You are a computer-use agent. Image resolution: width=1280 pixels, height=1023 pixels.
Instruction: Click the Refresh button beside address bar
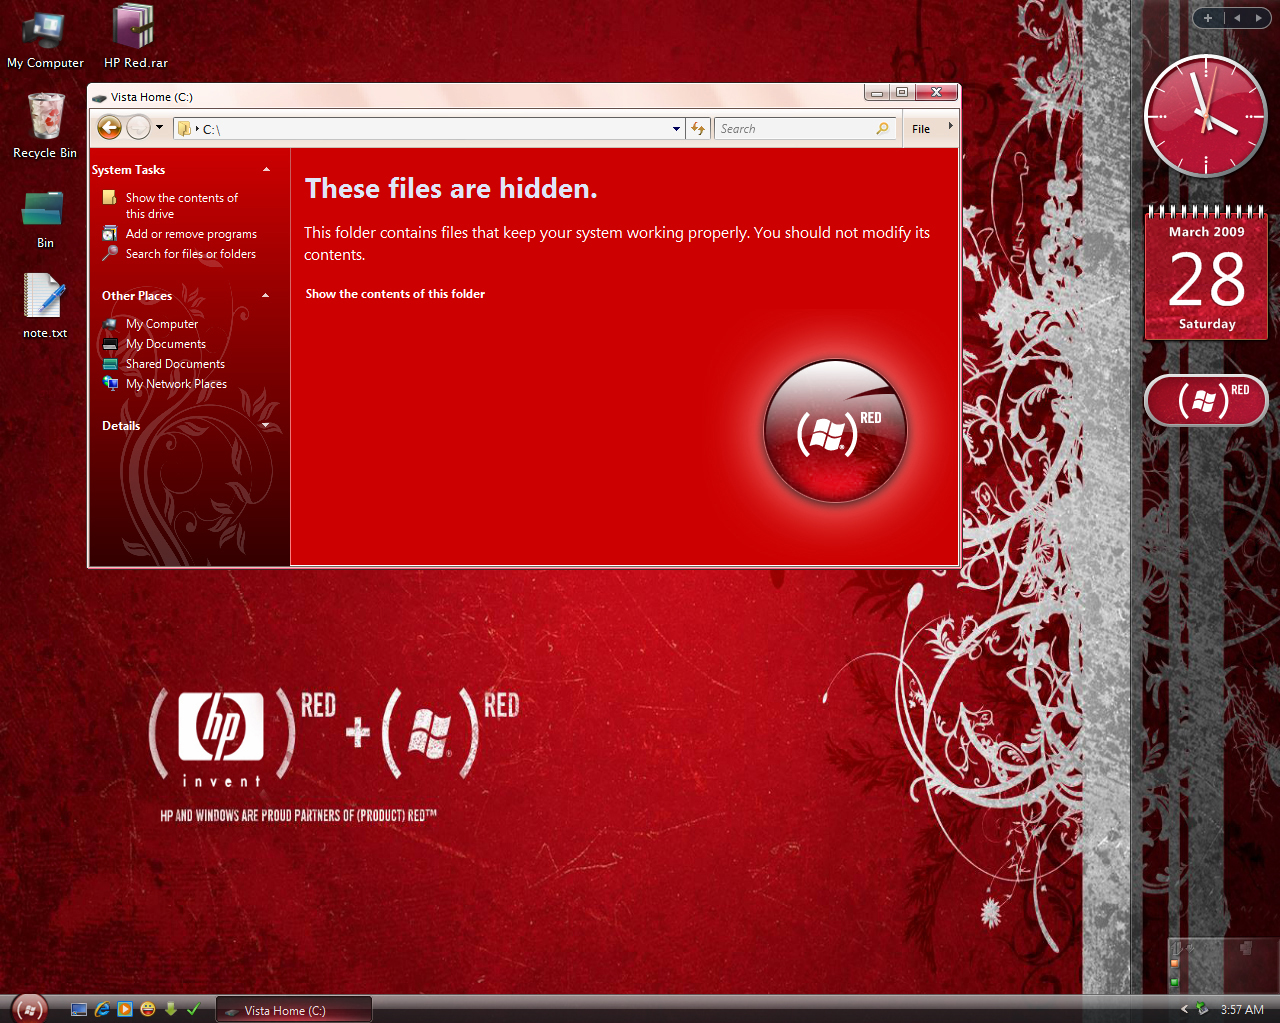coord(698,129)
